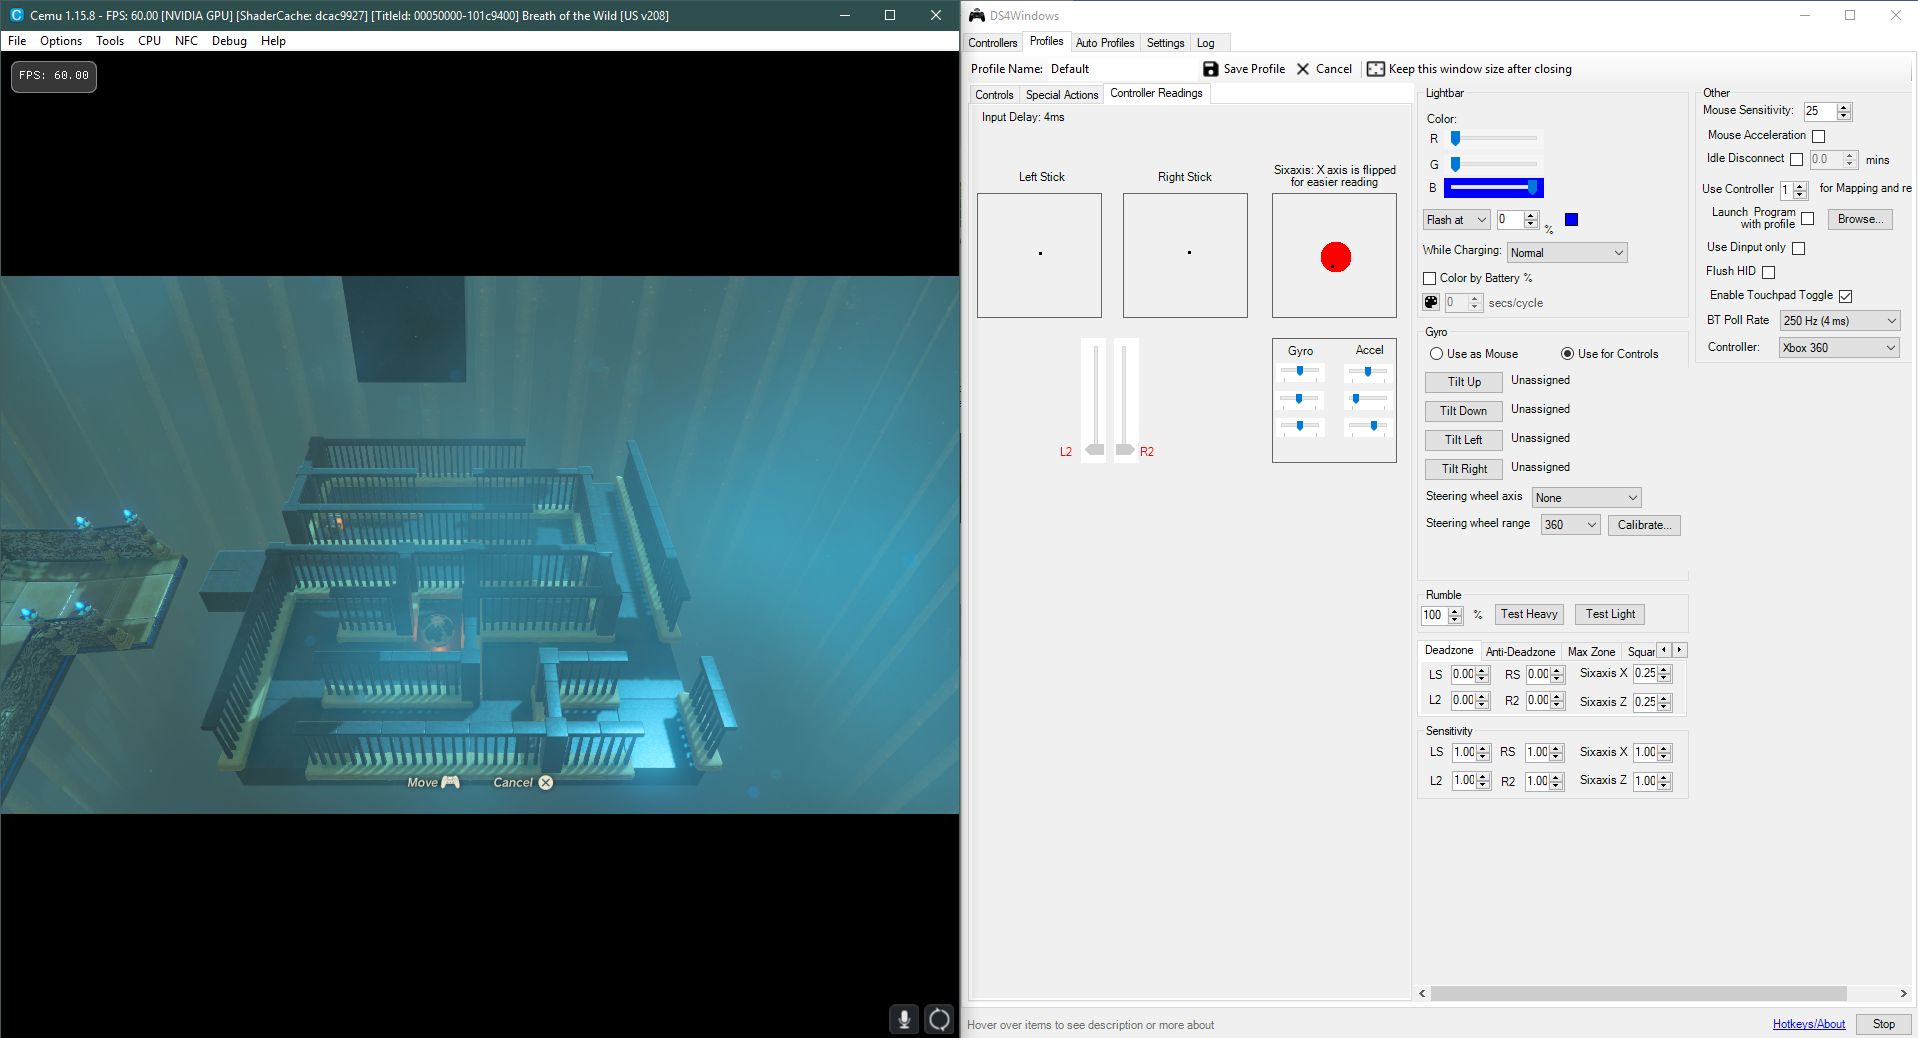Enable Color by Battery % checkbox
1918x1038 pixels.
[1430, 279]
